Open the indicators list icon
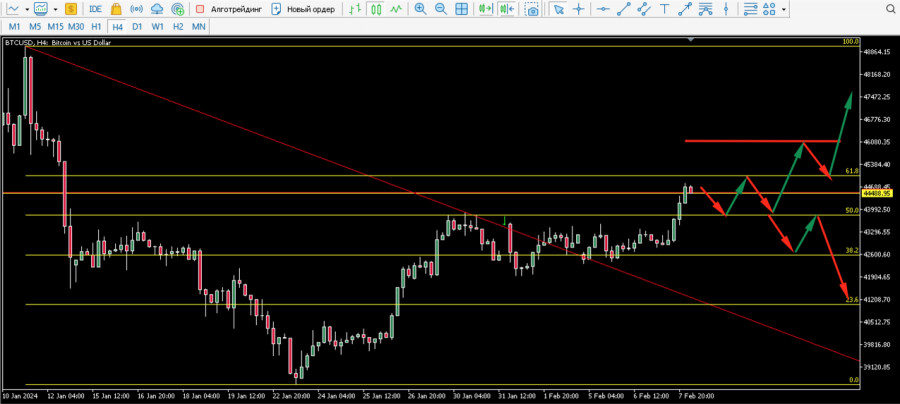Image resolution: width=900 pixels, height=404 pixels. 40,9
